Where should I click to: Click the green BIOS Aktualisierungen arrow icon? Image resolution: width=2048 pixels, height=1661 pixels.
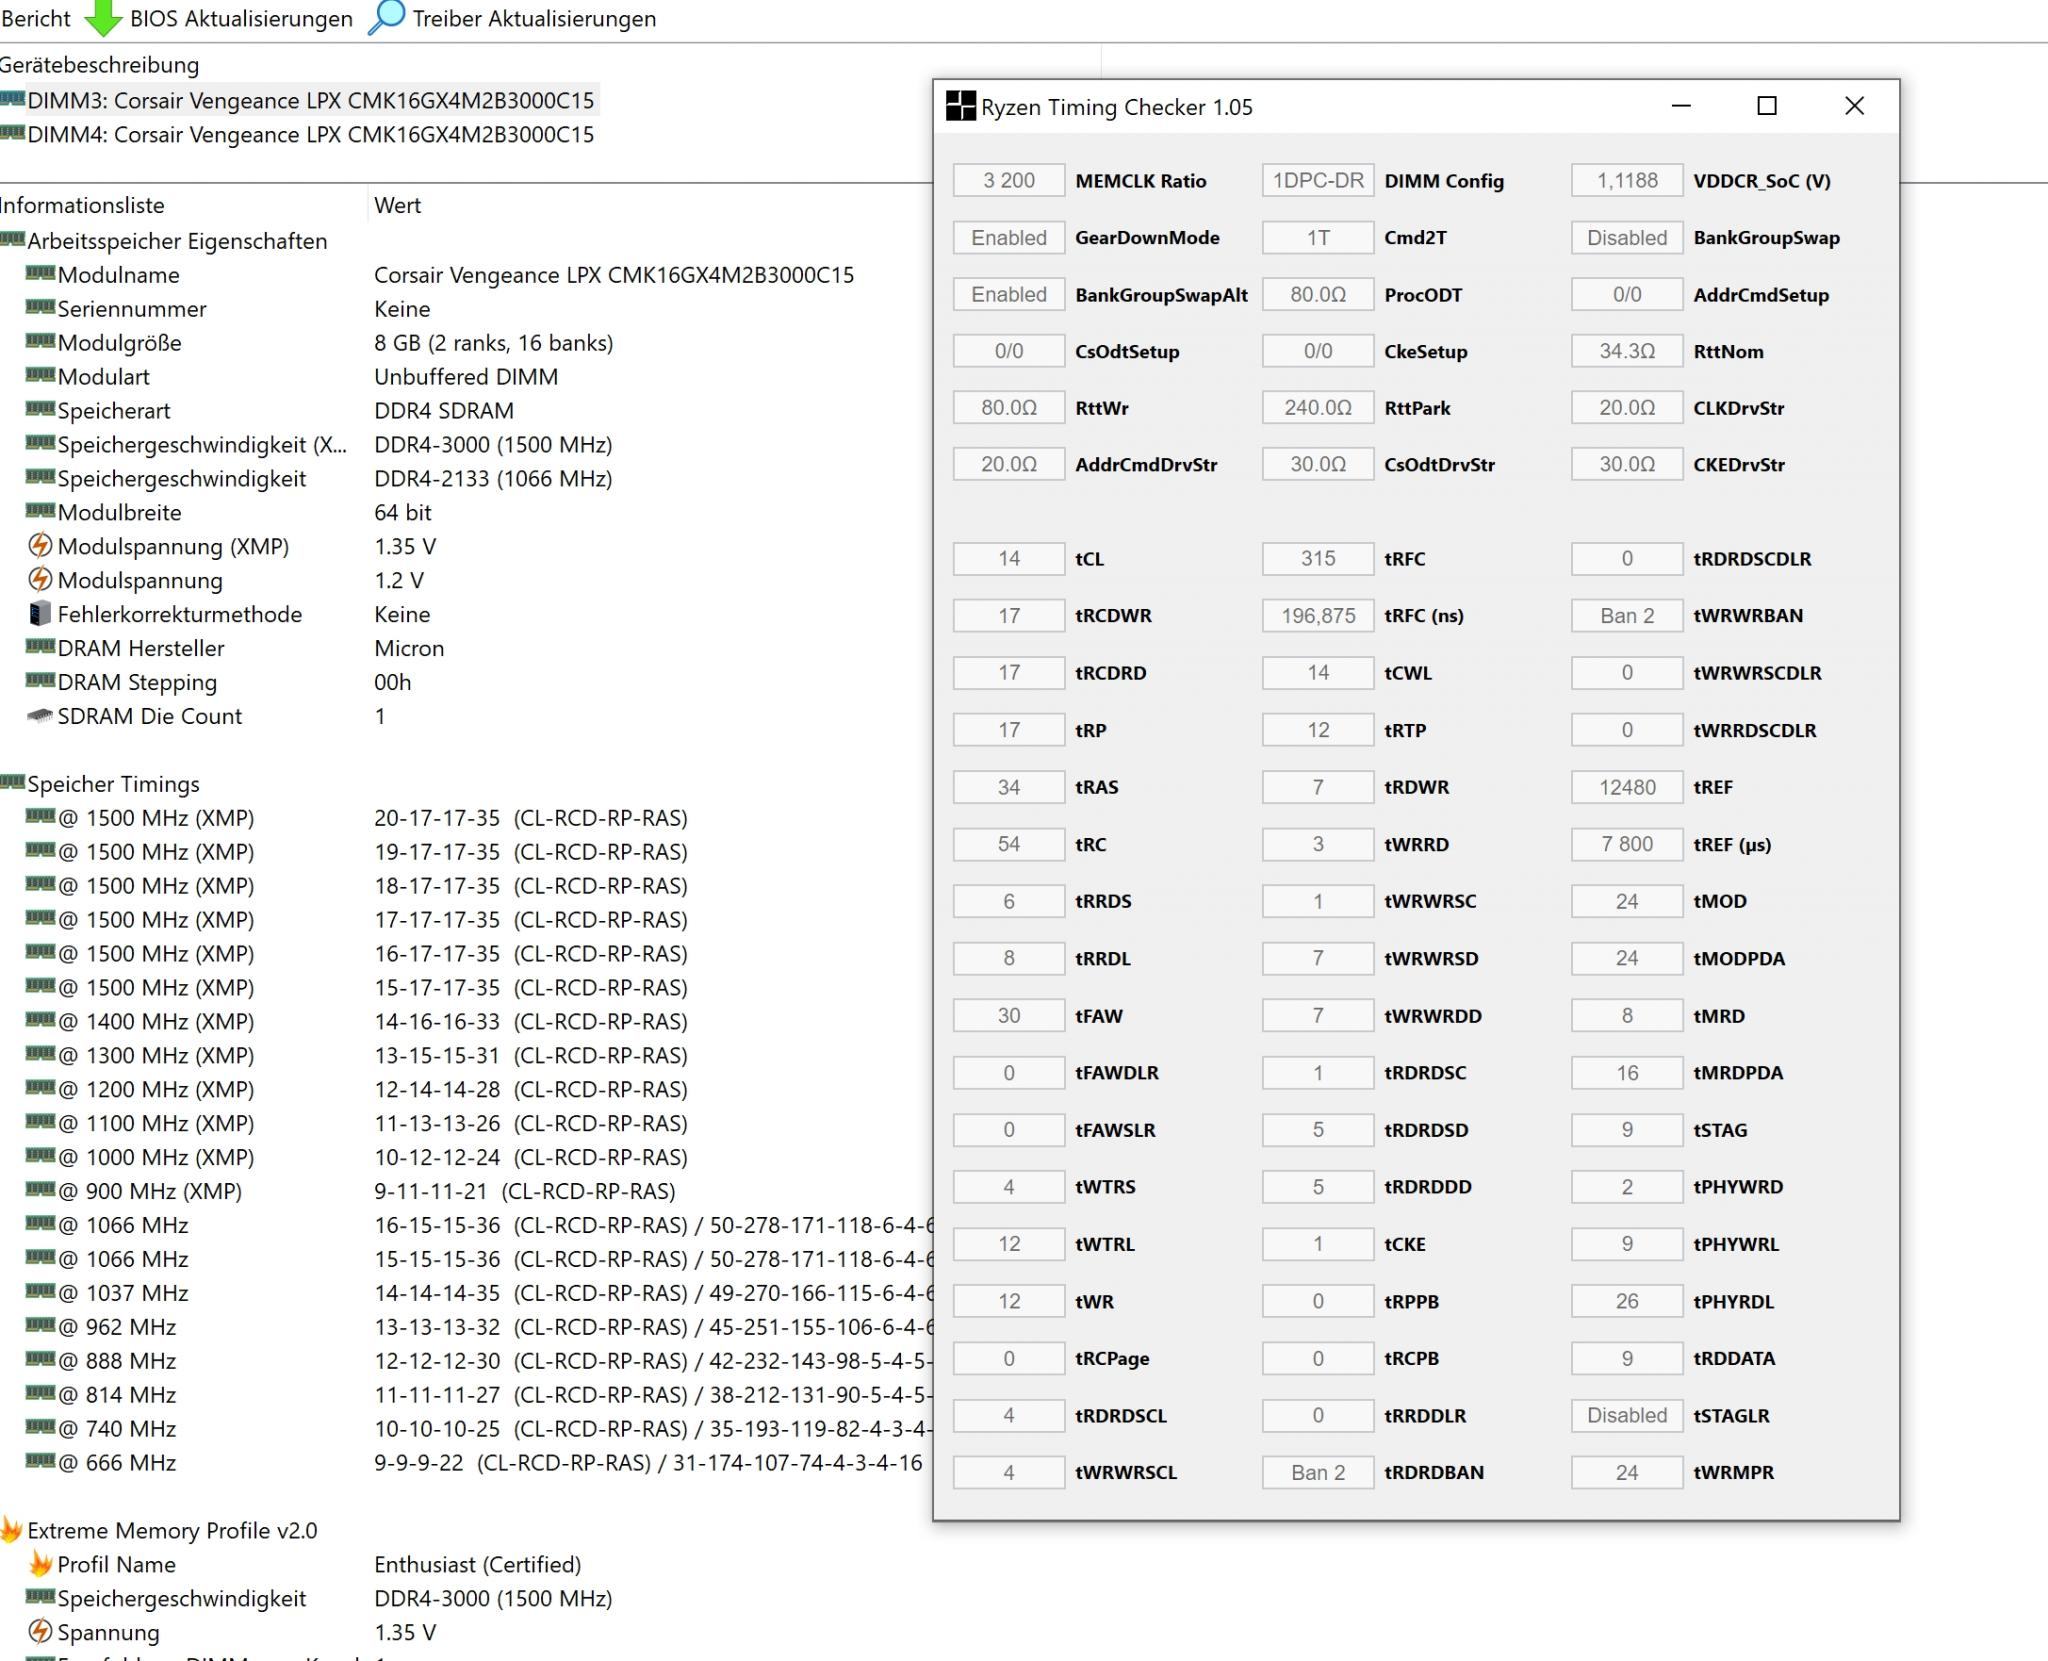click(x=103, y=18)
